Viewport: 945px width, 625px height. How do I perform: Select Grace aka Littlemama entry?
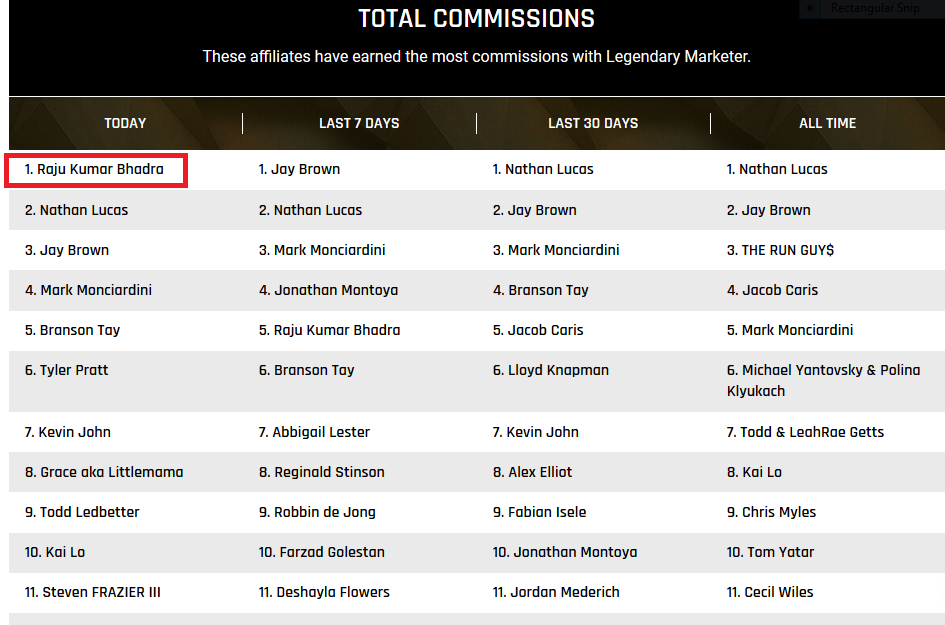click(x=104, y=472)
